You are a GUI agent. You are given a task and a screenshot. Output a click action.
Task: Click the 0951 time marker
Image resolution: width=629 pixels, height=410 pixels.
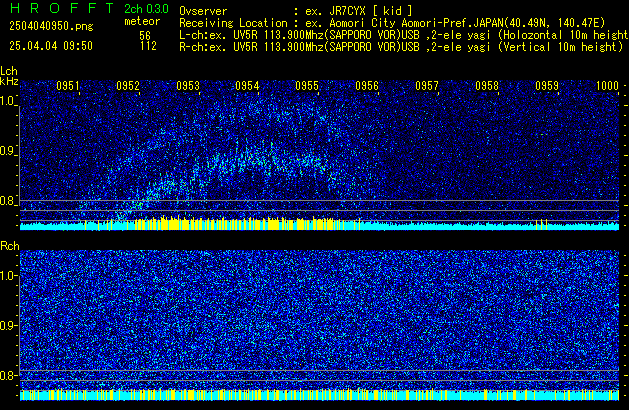pyautogui.click(x=68, y=86)
